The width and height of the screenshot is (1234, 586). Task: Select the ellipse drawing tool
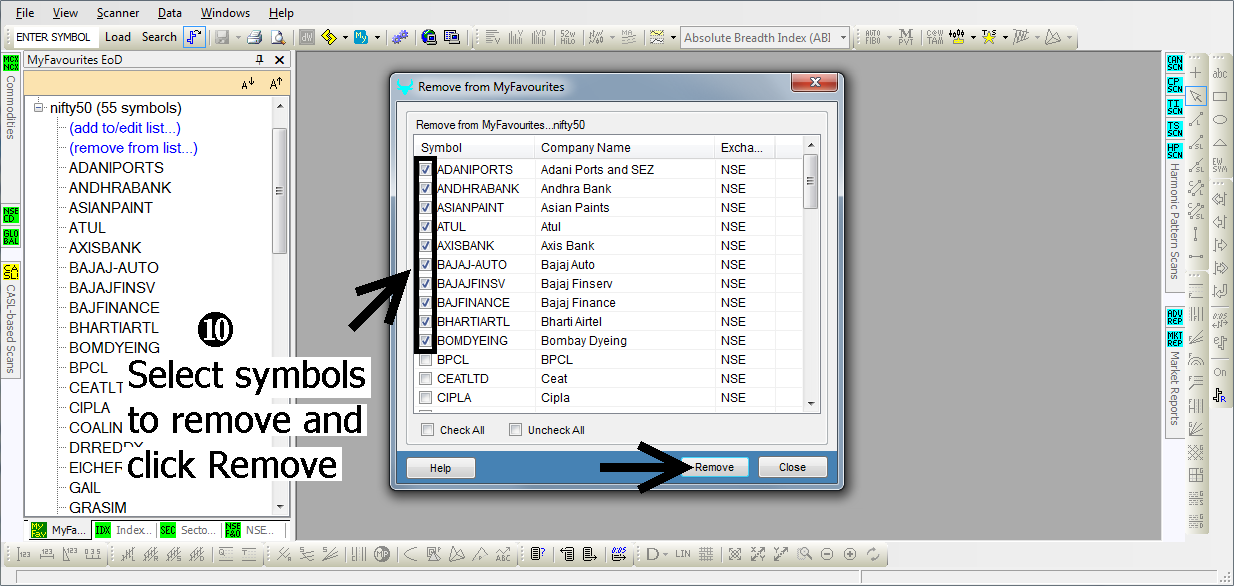click(1220, 119)
